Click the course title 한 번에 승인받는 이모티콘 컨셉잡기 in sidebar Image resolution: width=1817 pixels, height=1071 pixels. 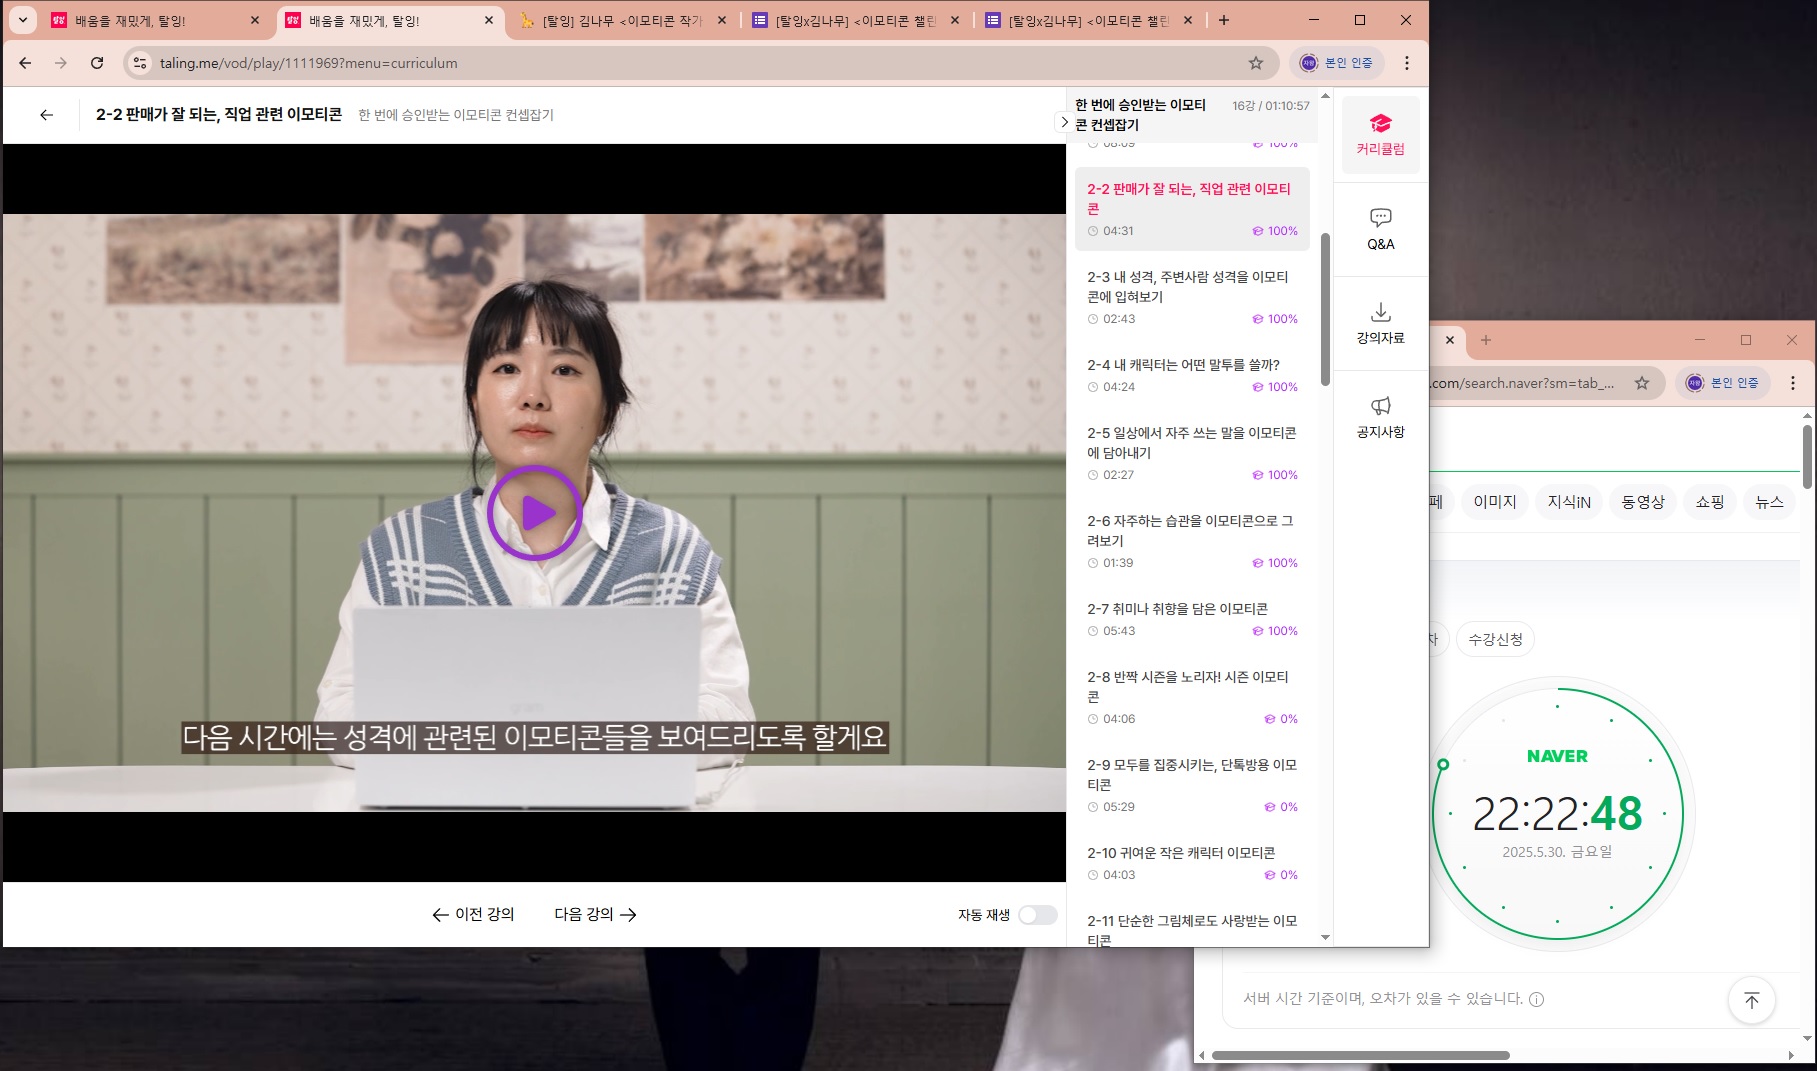[x=1140, y=115]
